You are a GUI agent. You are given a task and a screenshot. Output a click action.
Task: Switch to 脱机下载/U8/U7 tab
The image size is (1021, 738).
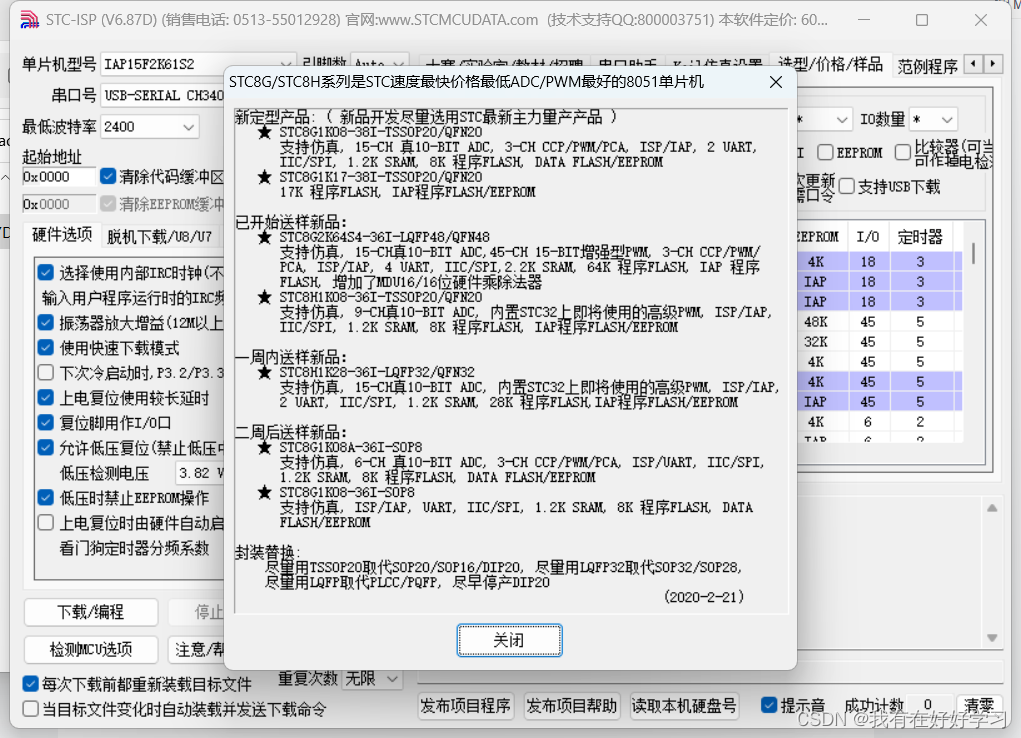[x=160, y=236]
